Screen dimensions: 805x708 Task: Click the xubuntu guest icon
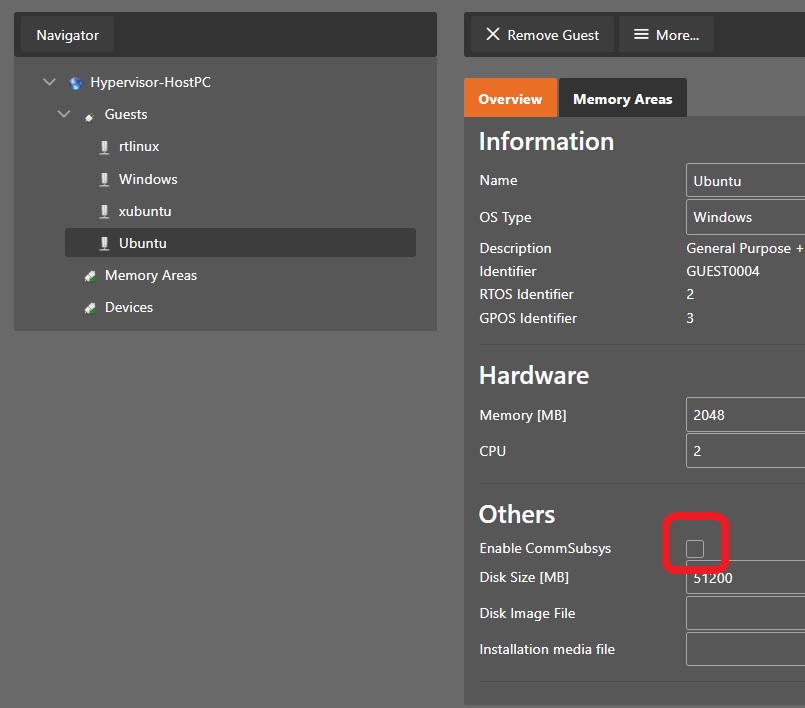coord(104,211)
